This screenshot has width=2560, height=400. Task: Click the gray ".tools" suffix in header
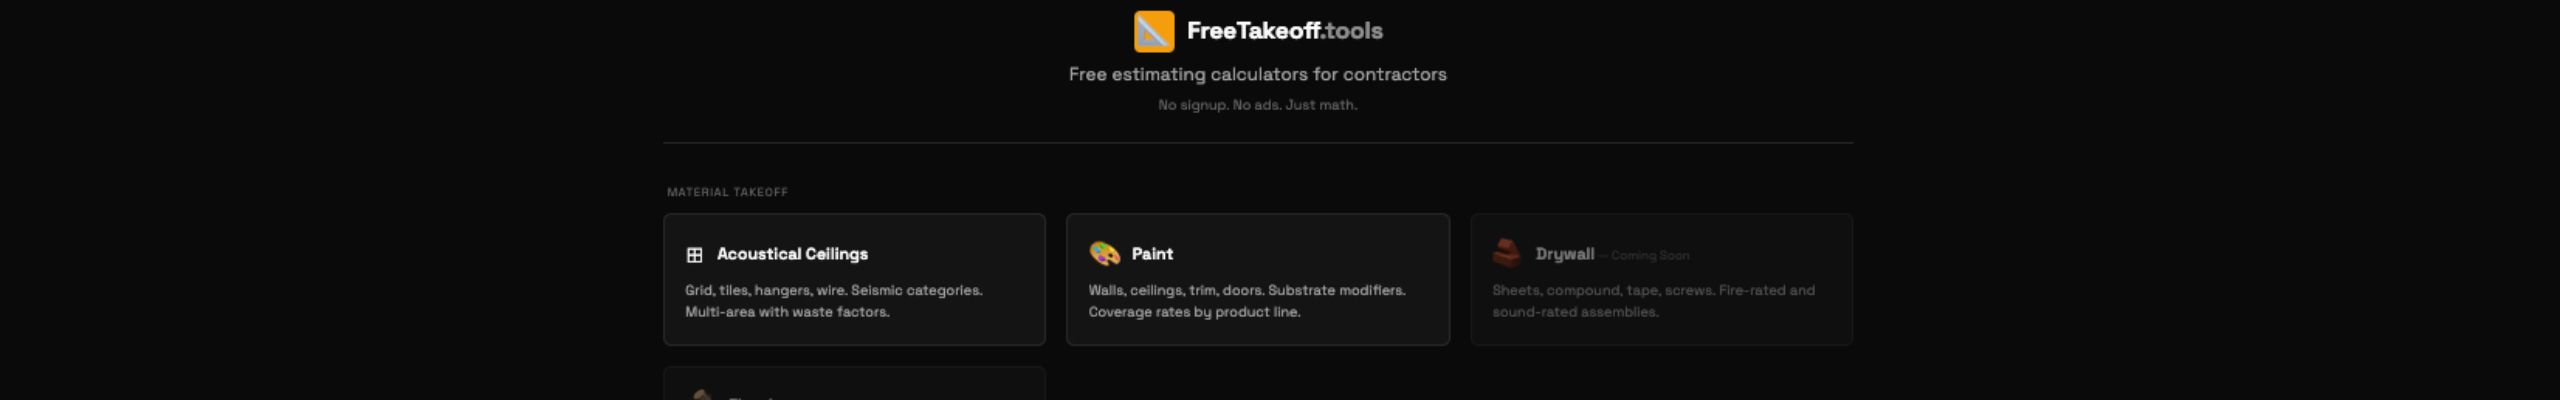coord(1352,31)
